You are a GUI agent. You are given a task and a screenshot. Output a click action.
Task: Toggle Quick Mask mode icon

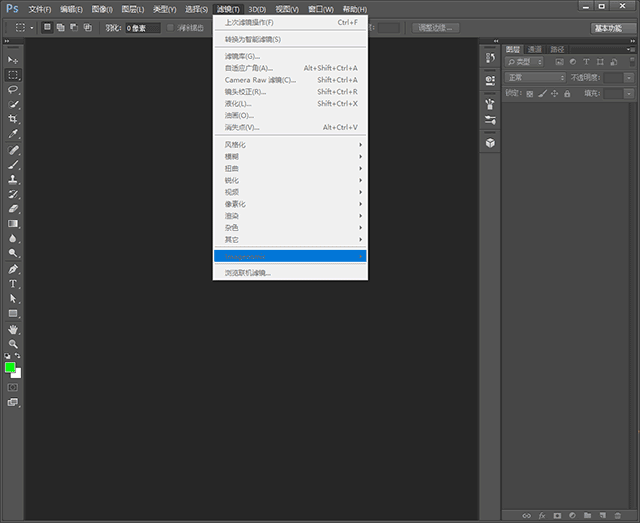(x=13, y=386)
